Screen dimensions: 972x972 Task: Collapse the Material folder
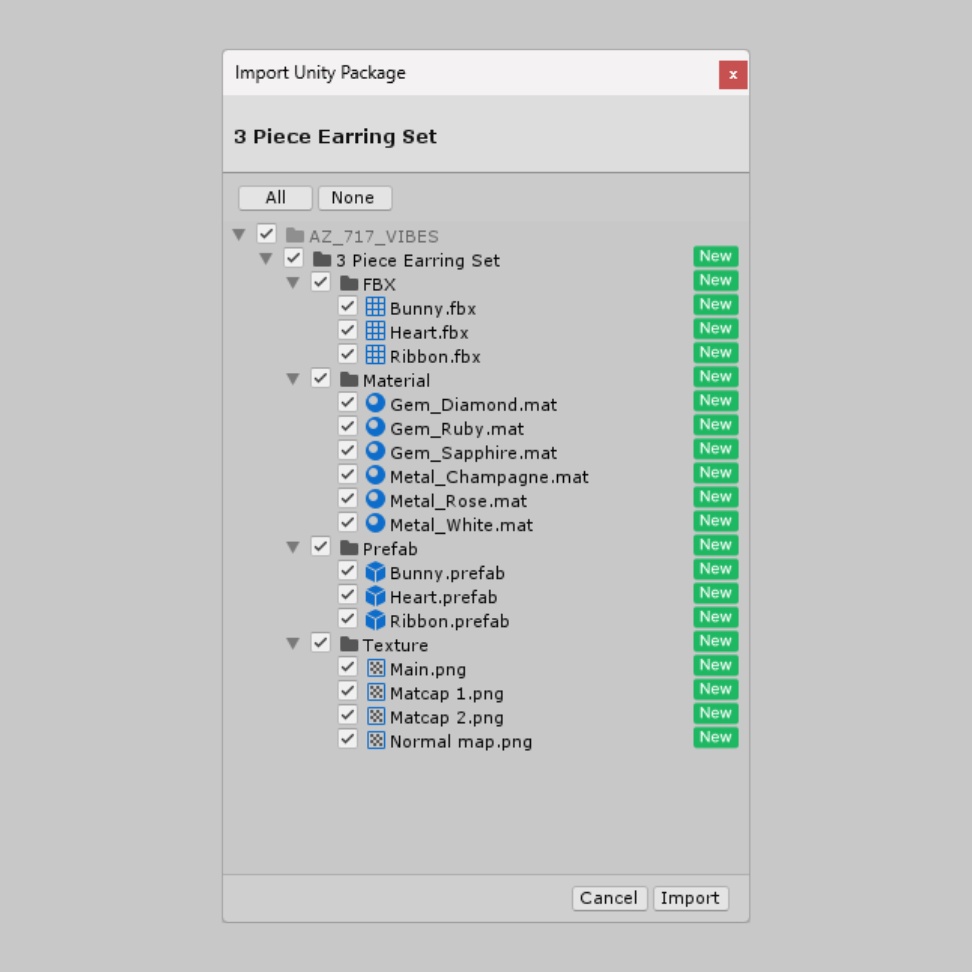(293, 380)
